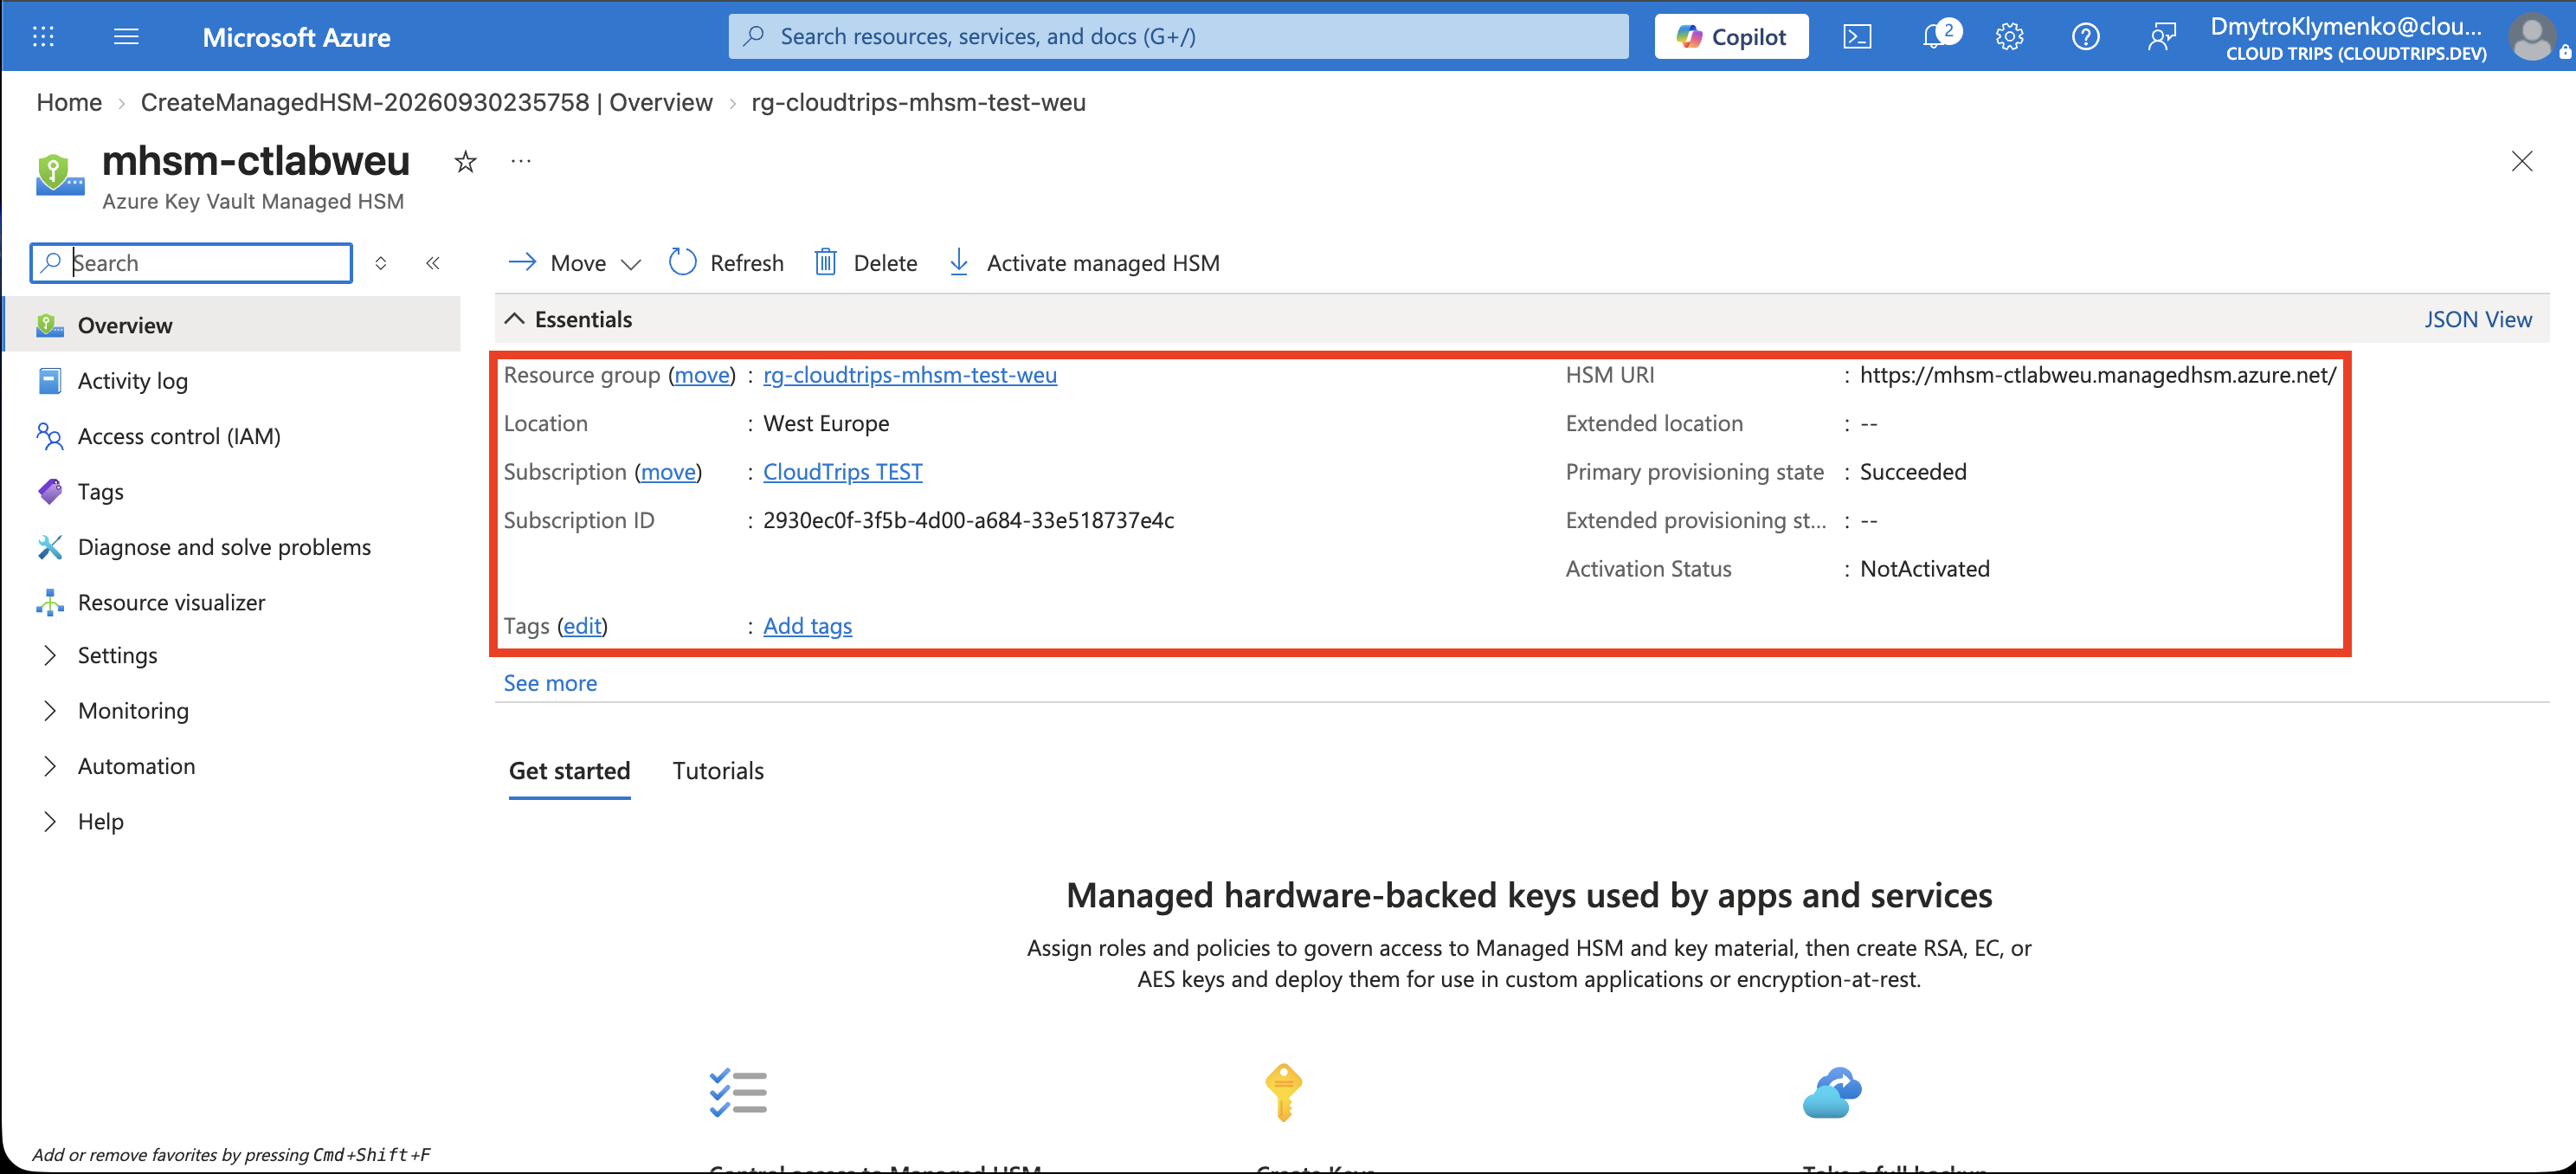Click the sidebar Search field
This screenshot has height=1174, width=2576.
[191, 263]
